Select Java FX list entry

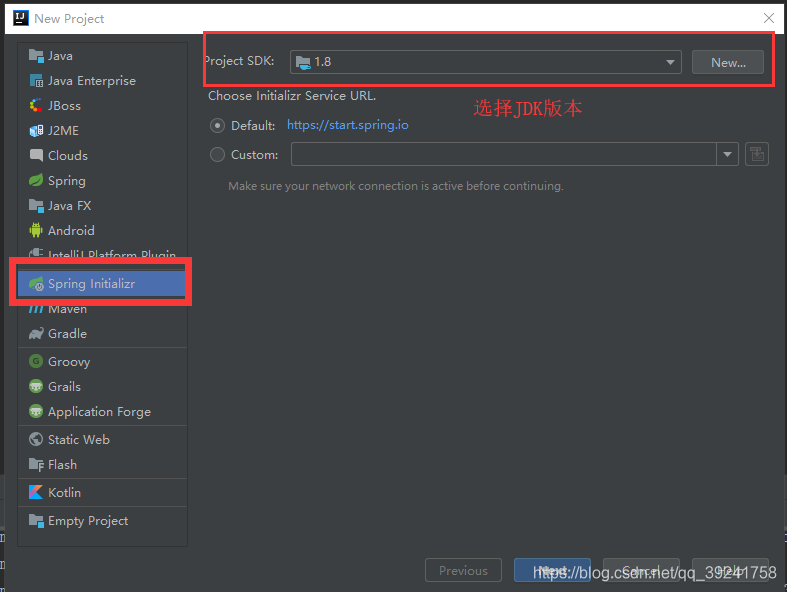[x=102, y=205]
